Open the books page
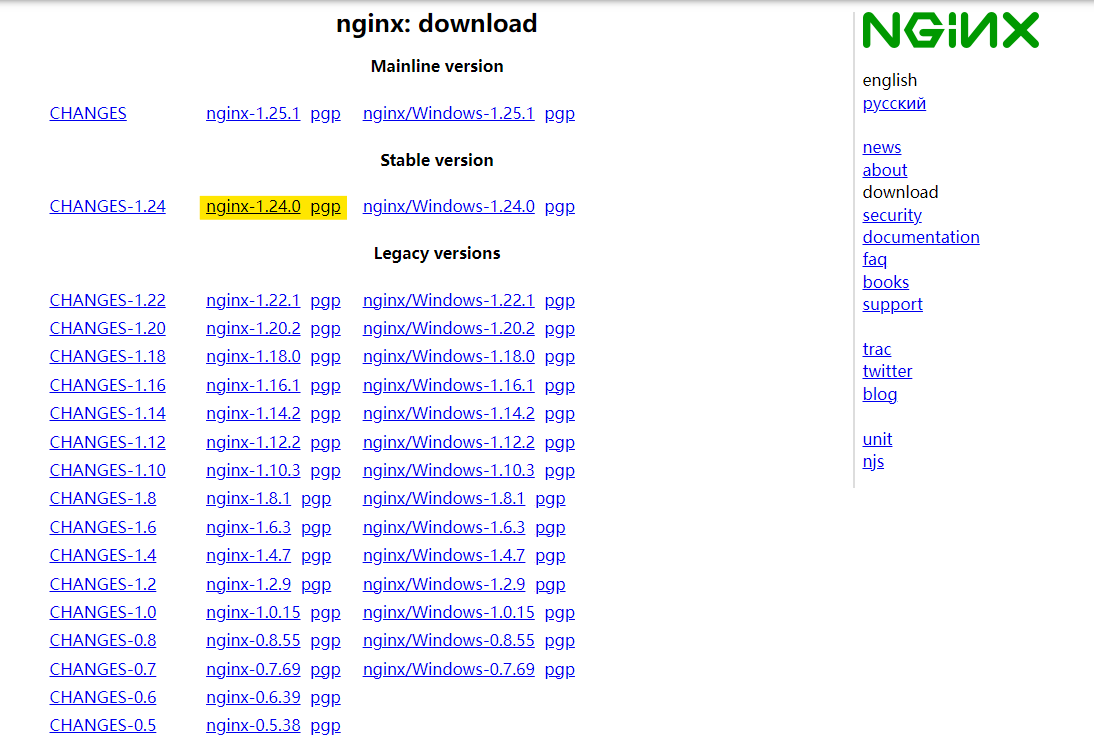 (x=885, y=282)
